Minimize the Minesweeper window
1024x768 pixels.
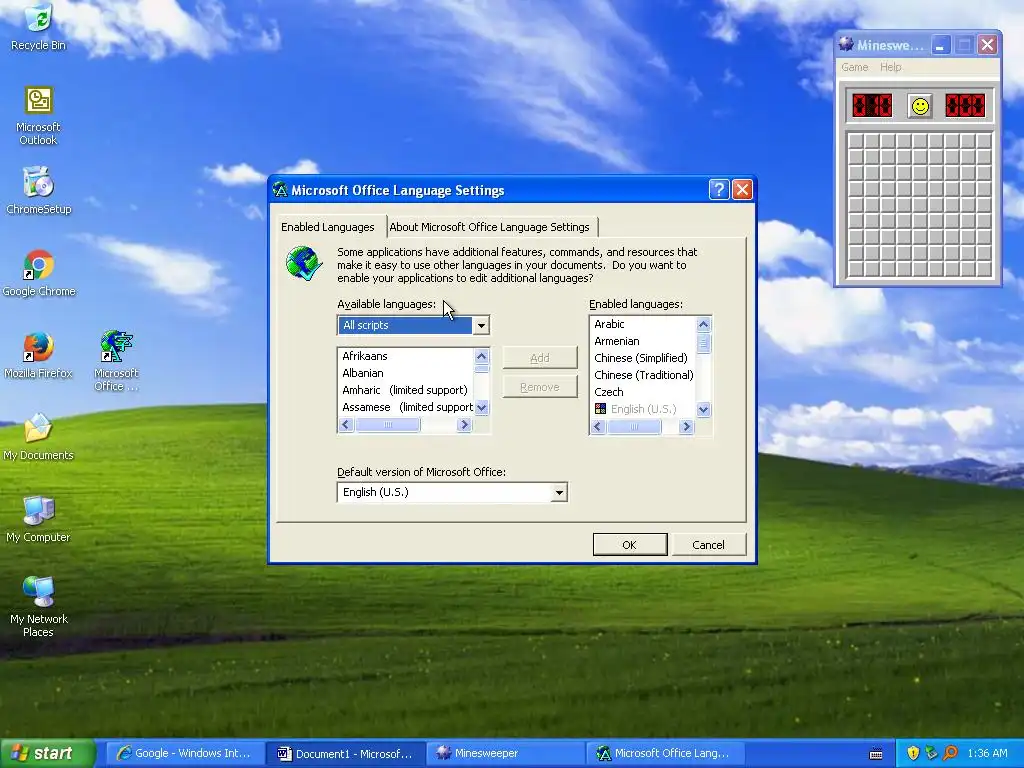pos(940,45)
